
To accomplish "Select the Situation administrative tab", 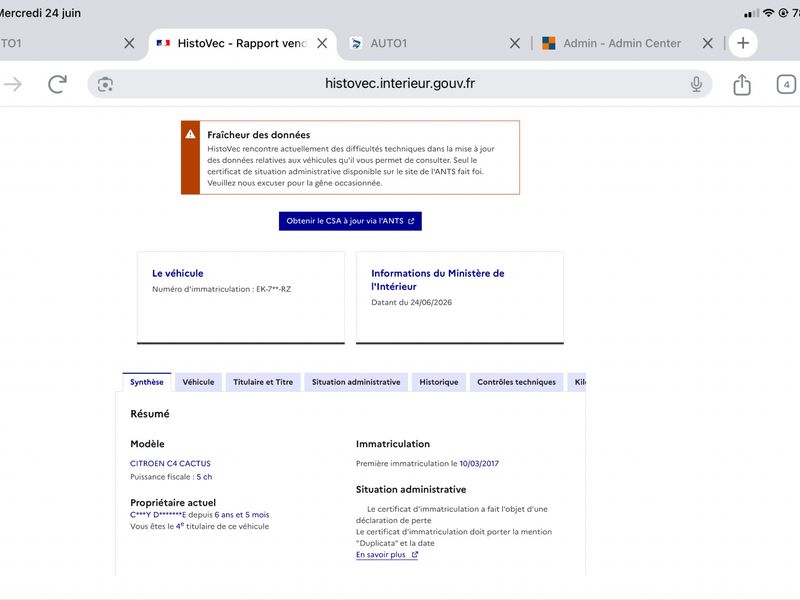I will tap(356, 382).
